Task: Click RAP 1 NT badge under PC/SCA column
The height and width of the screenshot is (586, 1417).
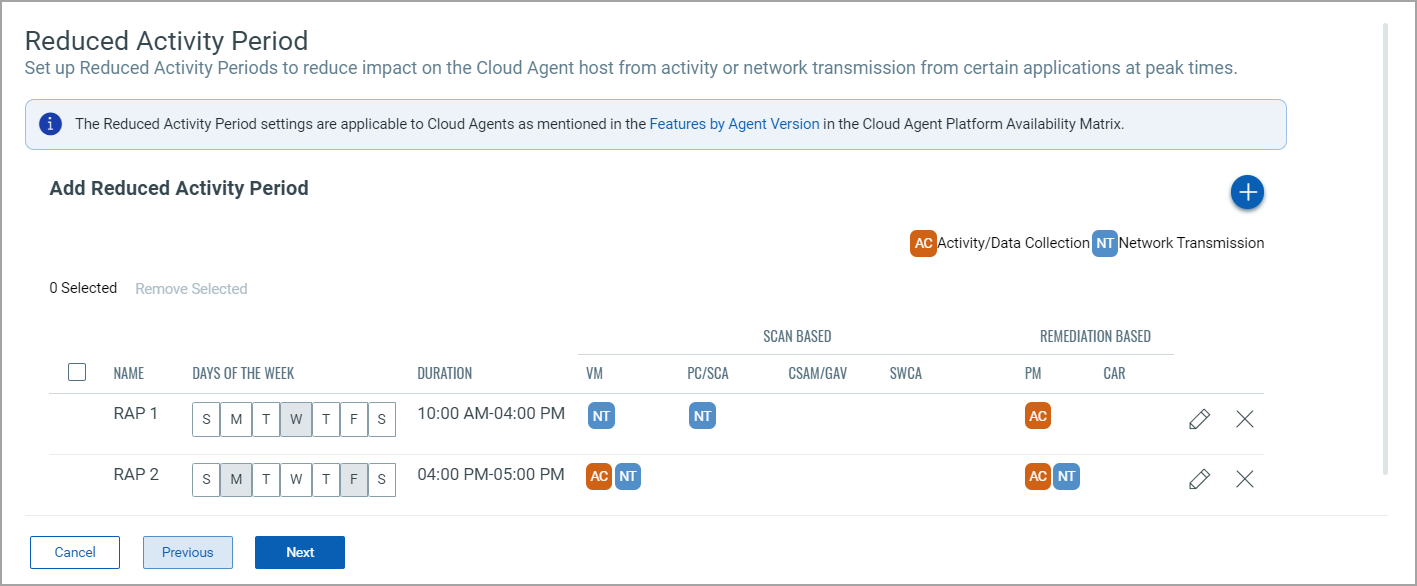Action: click(702, 415)
